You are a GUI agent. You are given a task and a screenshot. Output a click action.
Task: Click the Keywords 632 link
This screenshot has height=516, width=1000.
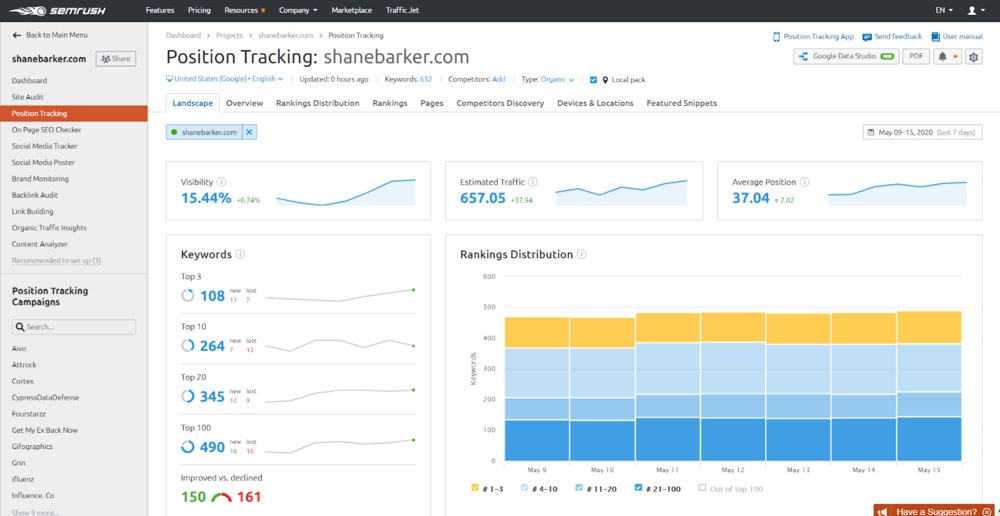[426, 79]
